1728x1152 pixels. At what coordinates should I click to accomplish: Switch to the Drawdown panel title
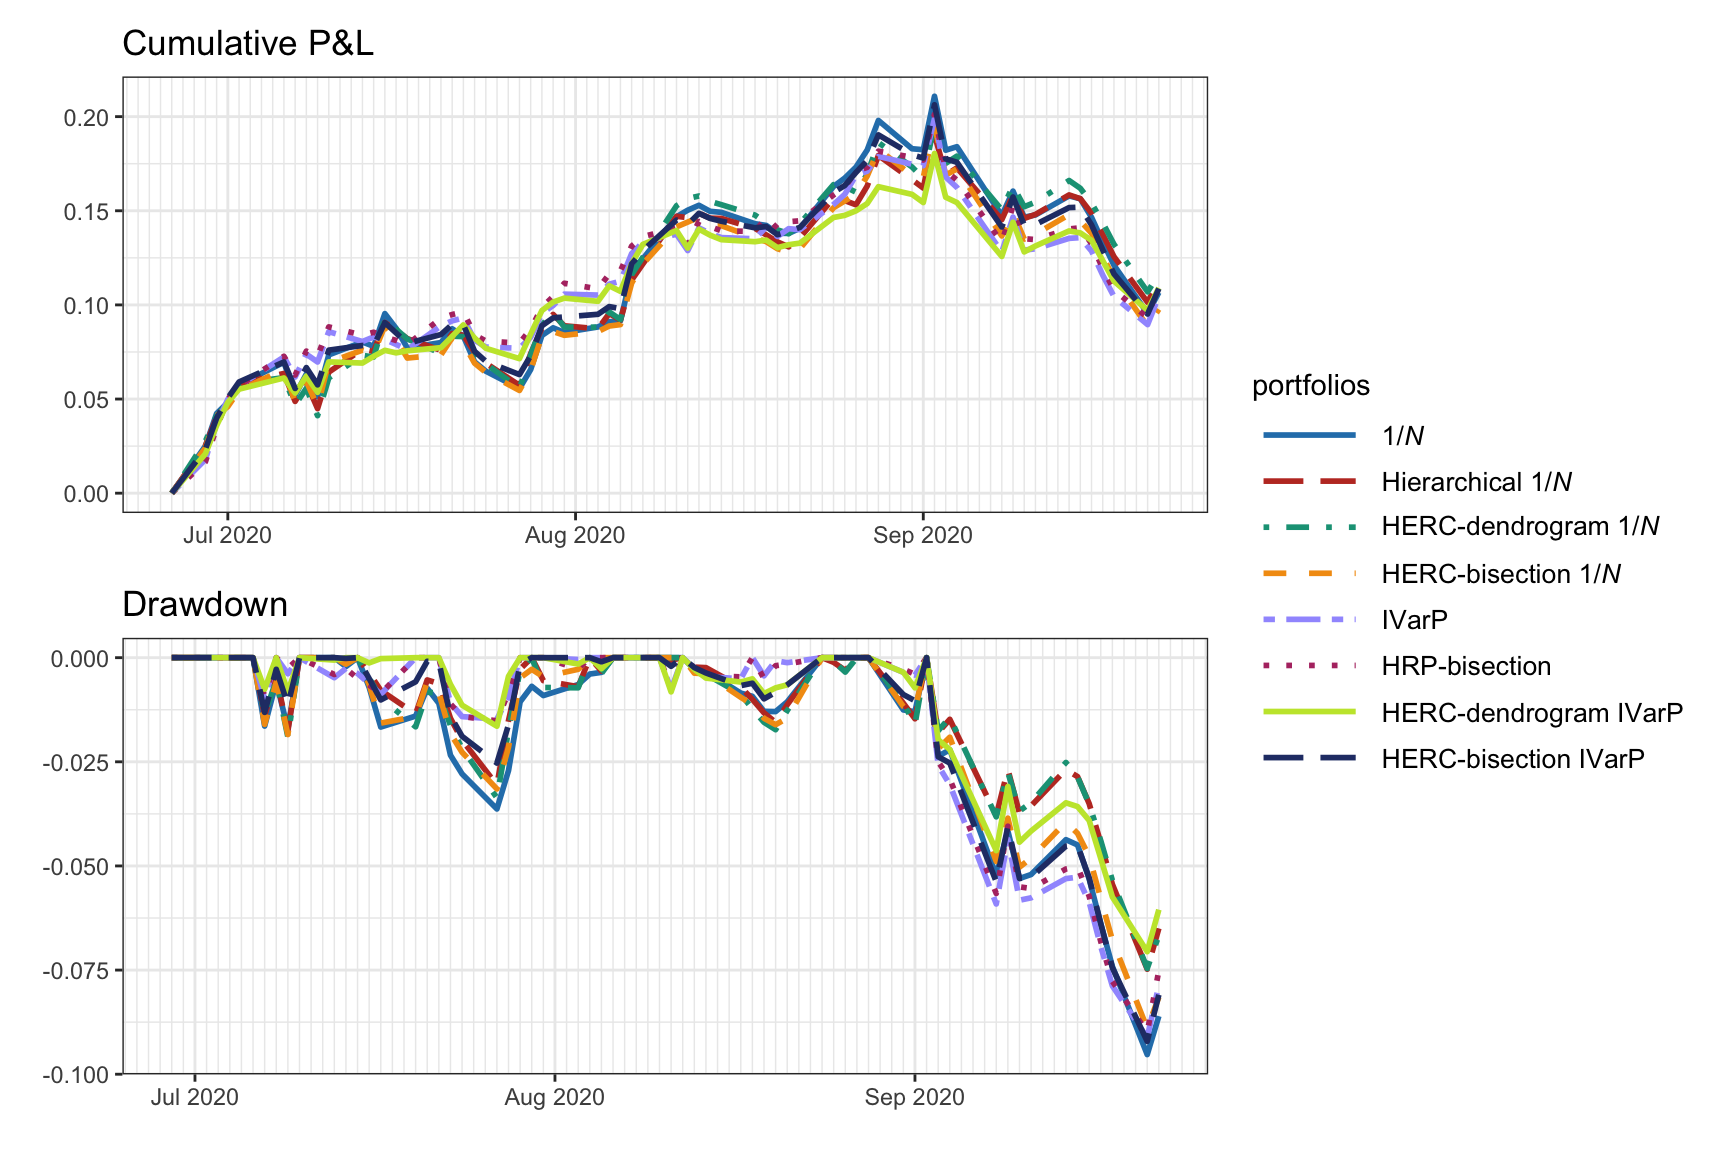pos(203,604)
